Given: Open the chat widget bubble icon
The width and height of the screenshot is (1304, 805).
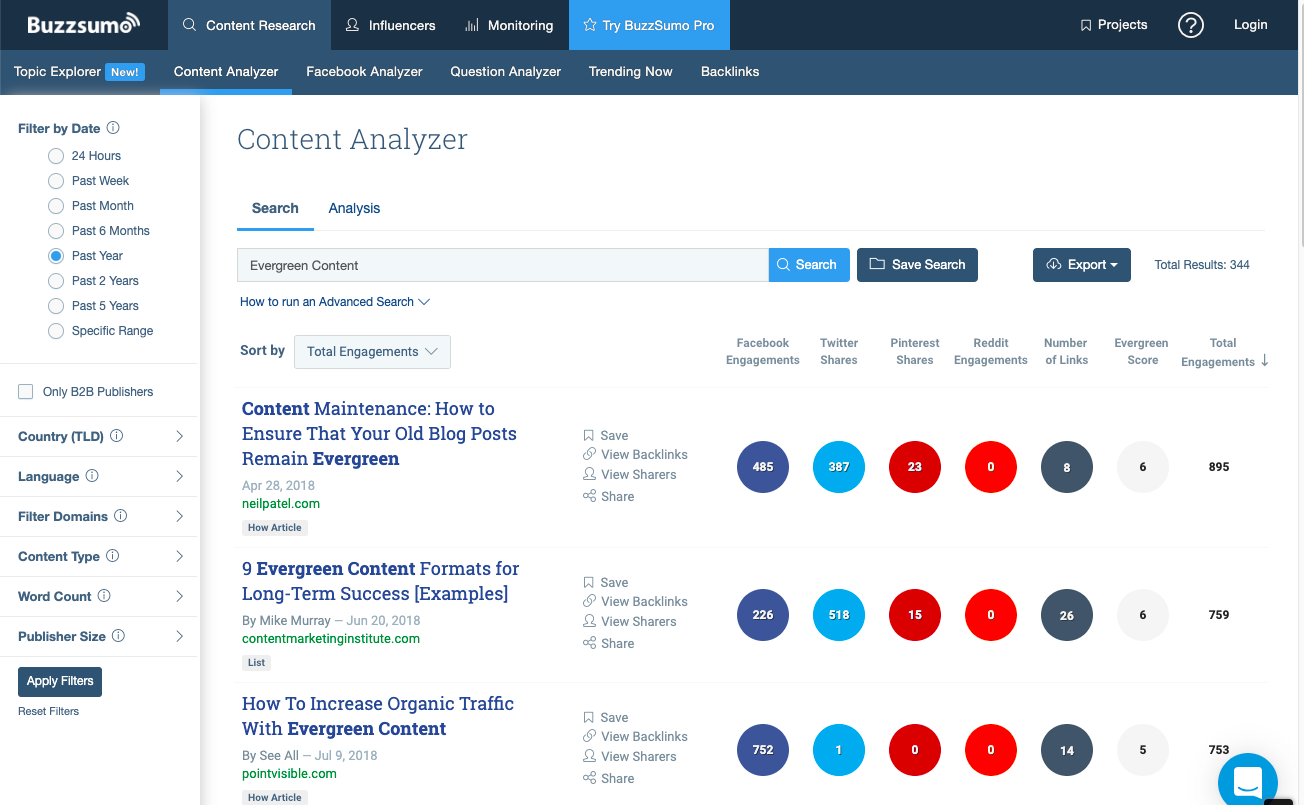Looking at the screenshot, I should [x=1248, y=782].
